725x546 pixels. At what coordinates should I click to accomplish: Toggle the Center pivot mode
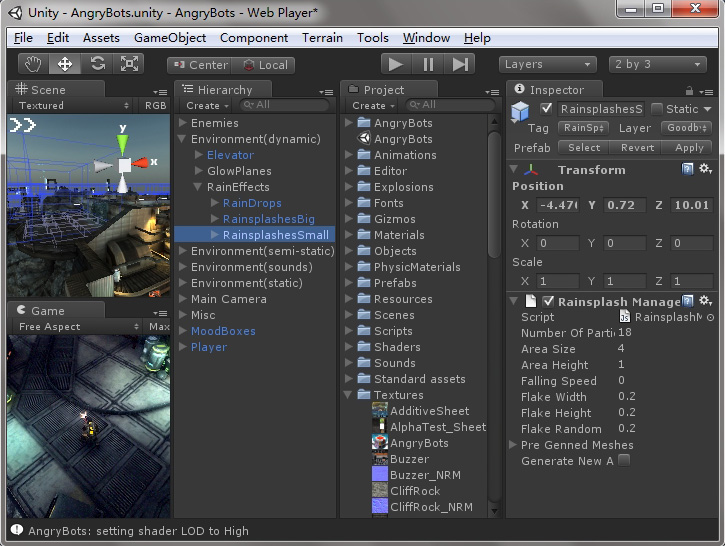(200, 65)
